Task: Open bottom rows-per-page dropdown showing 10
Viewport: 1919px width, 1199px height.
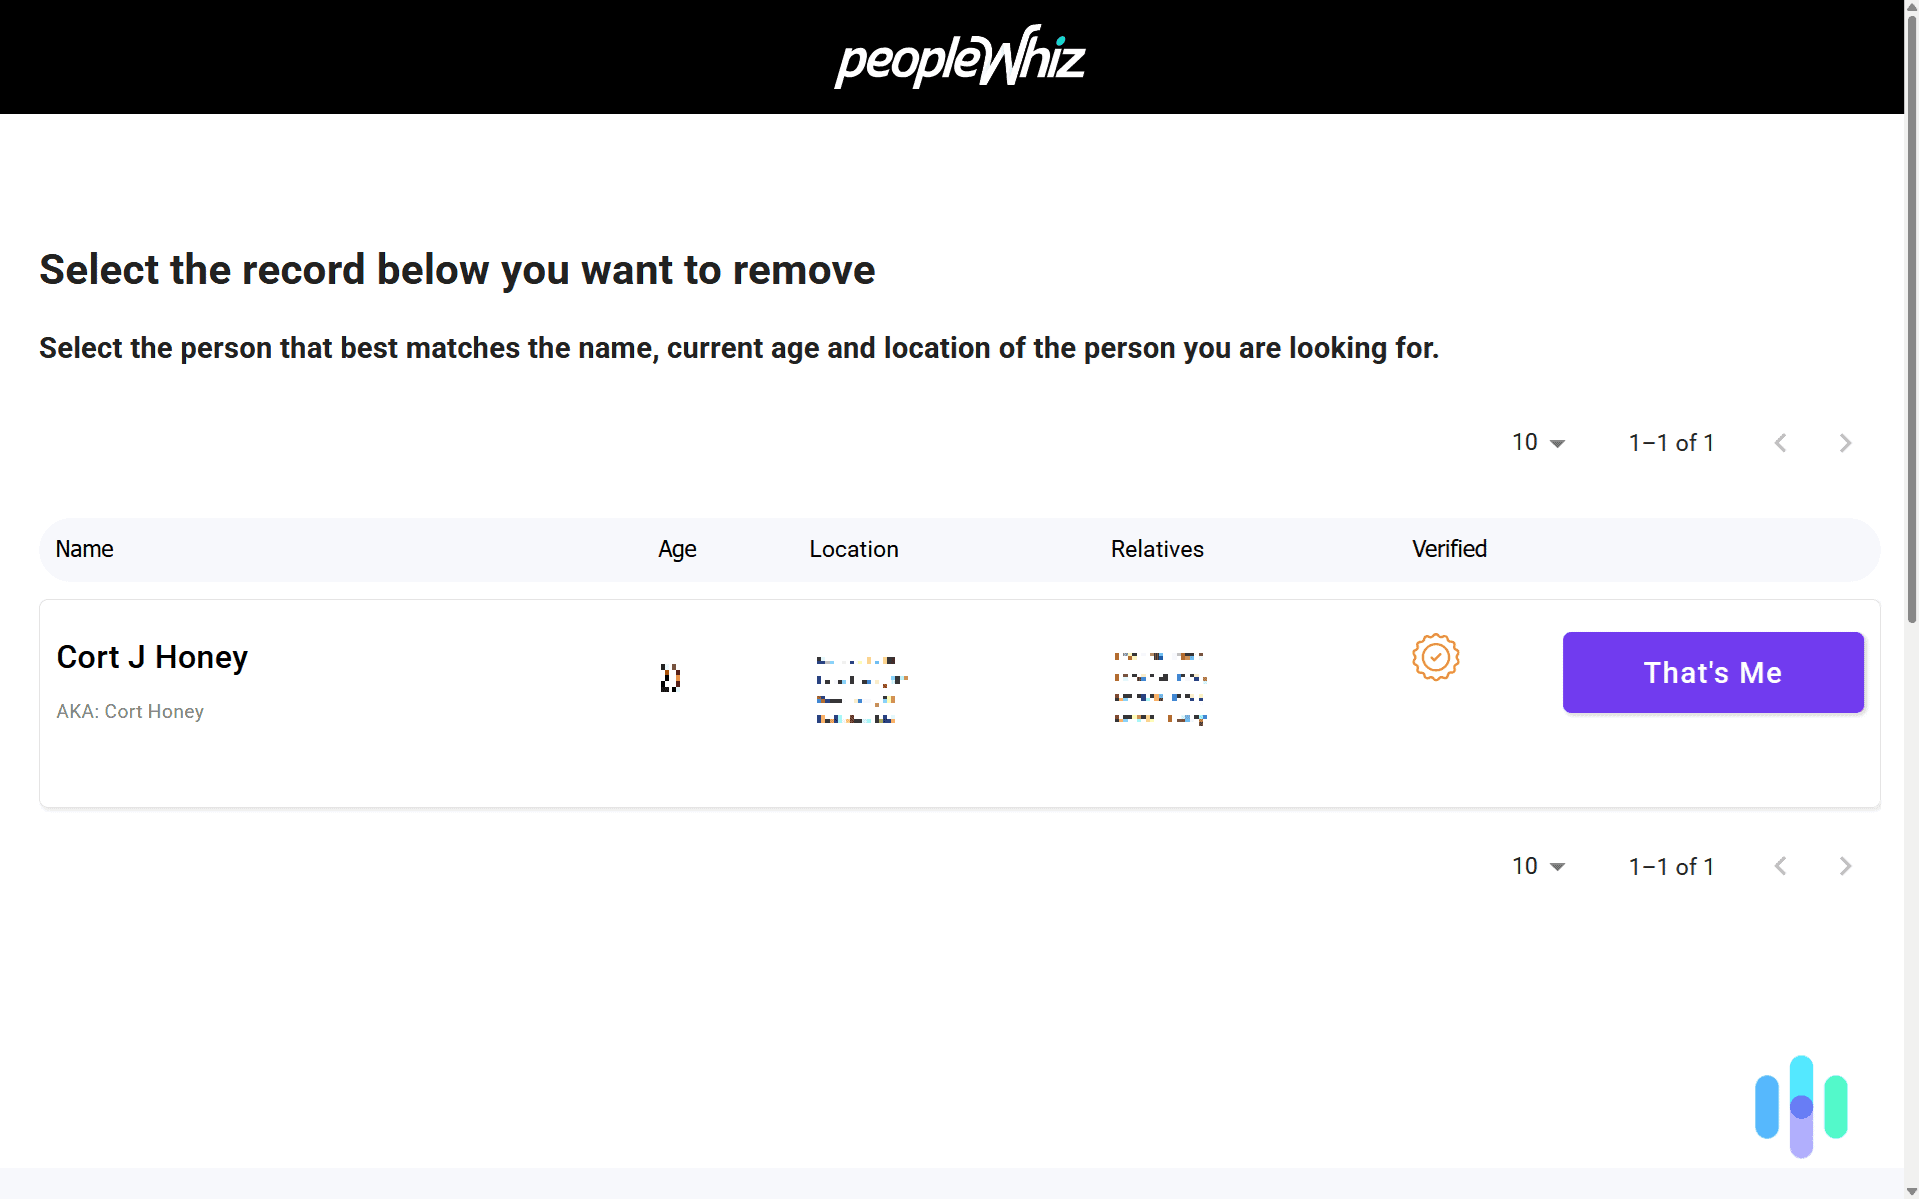Action: click(x=1538, y=866)
